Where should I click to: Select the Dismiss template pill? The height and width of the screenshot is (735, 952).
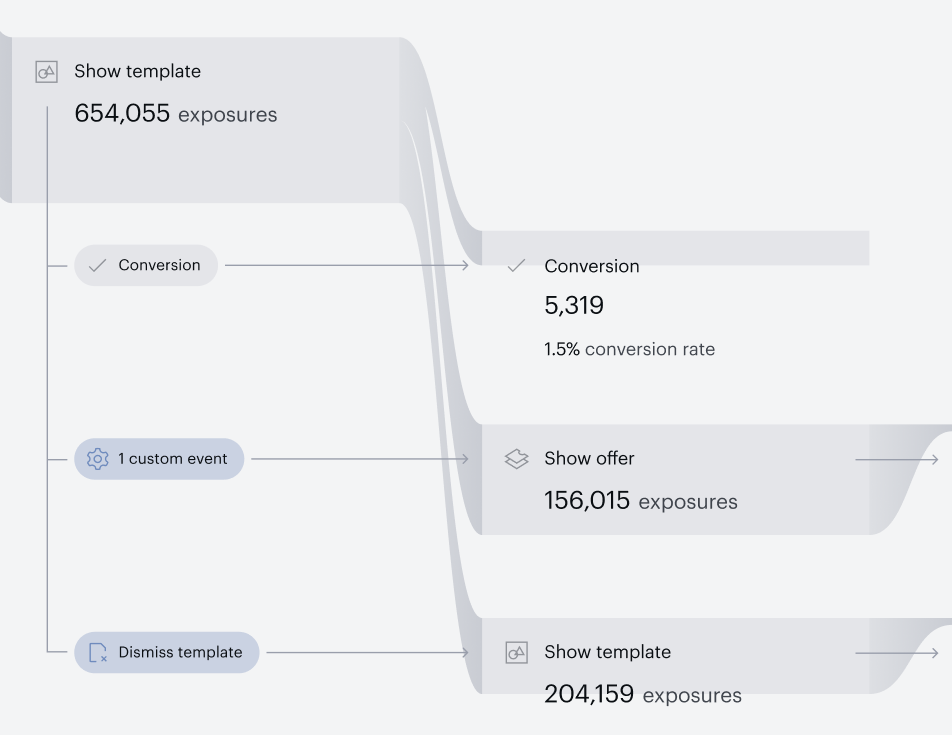tap(166, 652)
